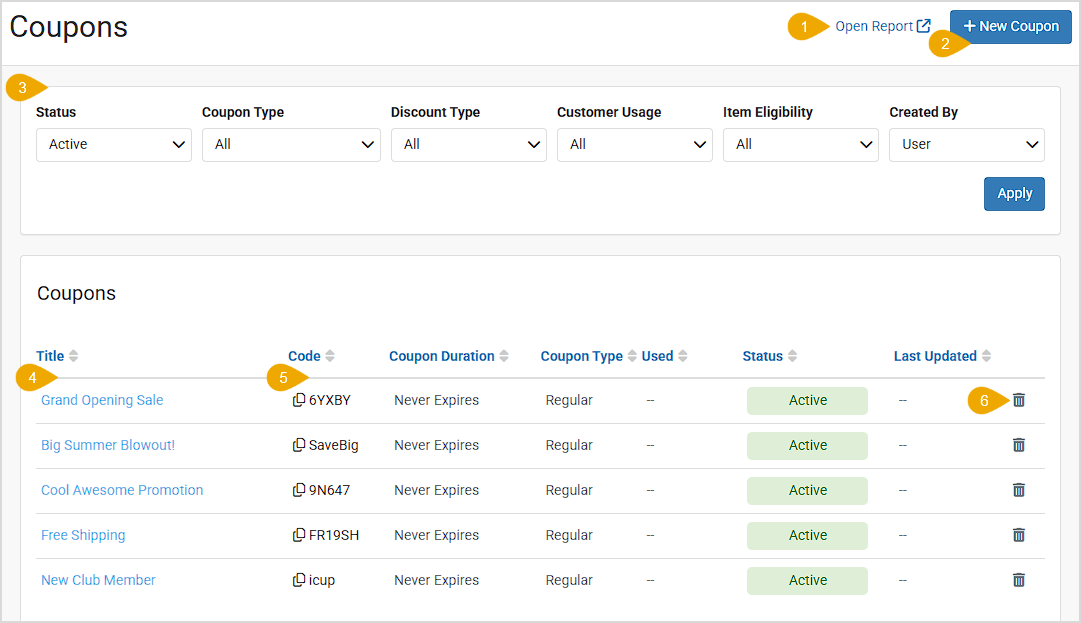Image resolution: width=1081 pixels, height=623 pixels.
Task: Expand the Created By dropdown
Action: click(966, 145)
